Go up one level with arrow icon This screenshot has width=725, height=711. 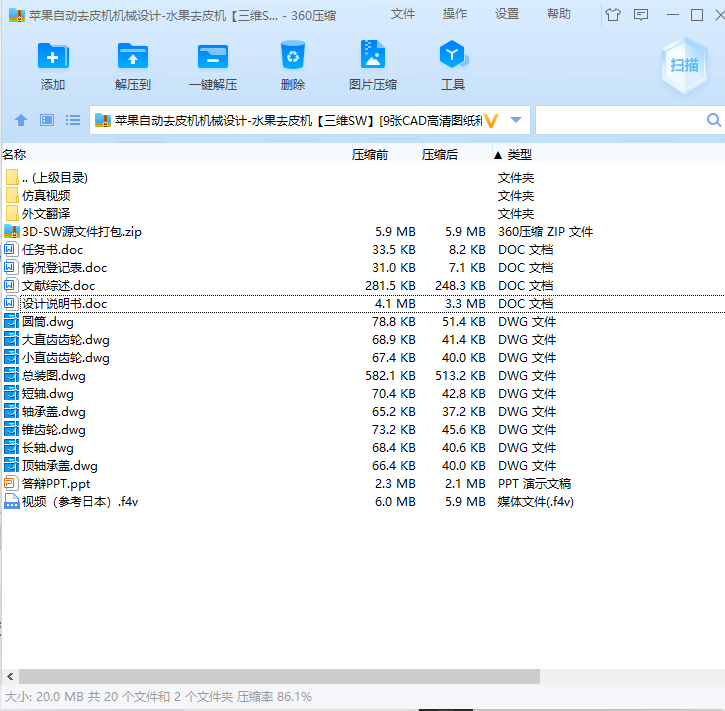(21, 121)
